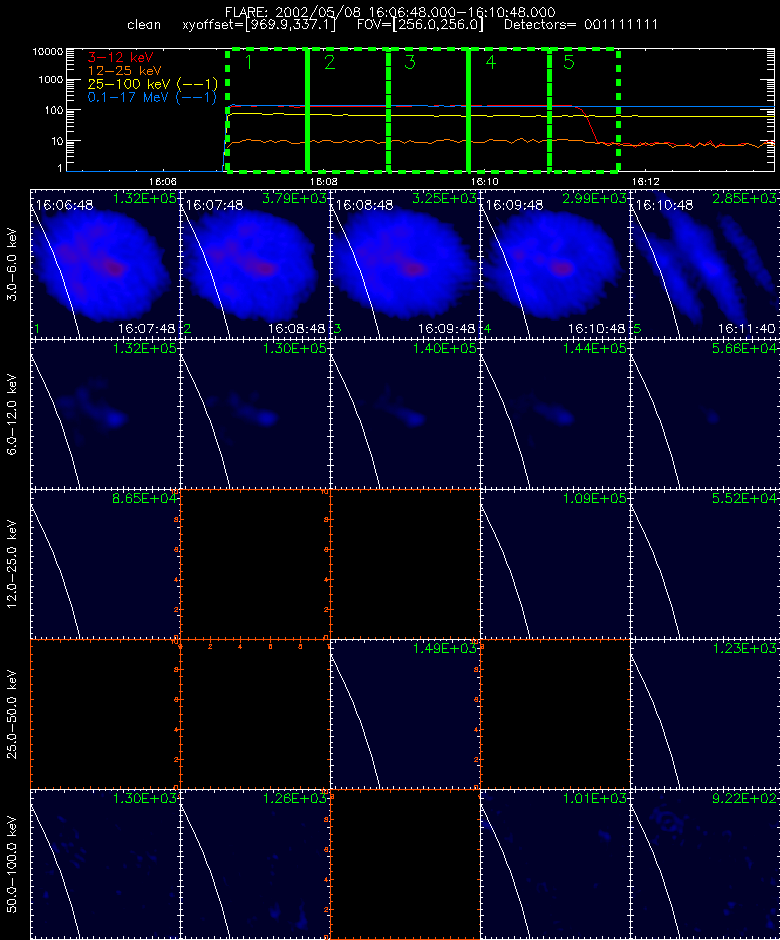Click the 1.40E+05 peak value text
The image size is (780, 940).
[x=444, y=348]
